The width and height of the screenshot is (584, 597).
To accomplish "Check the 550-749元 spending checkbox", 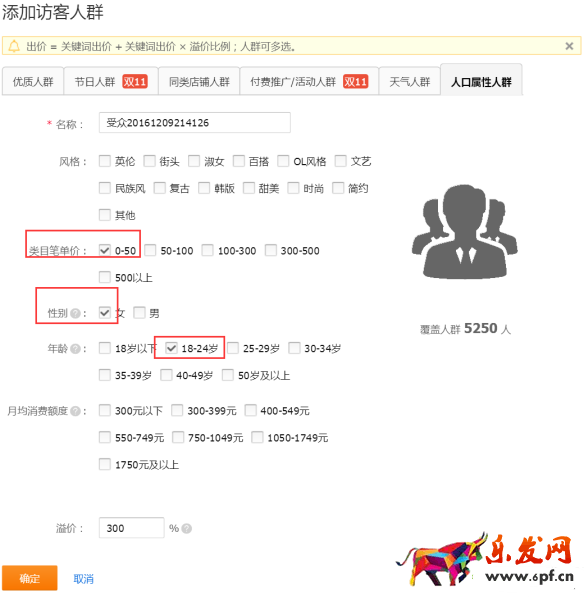I will tap(105, 437).
